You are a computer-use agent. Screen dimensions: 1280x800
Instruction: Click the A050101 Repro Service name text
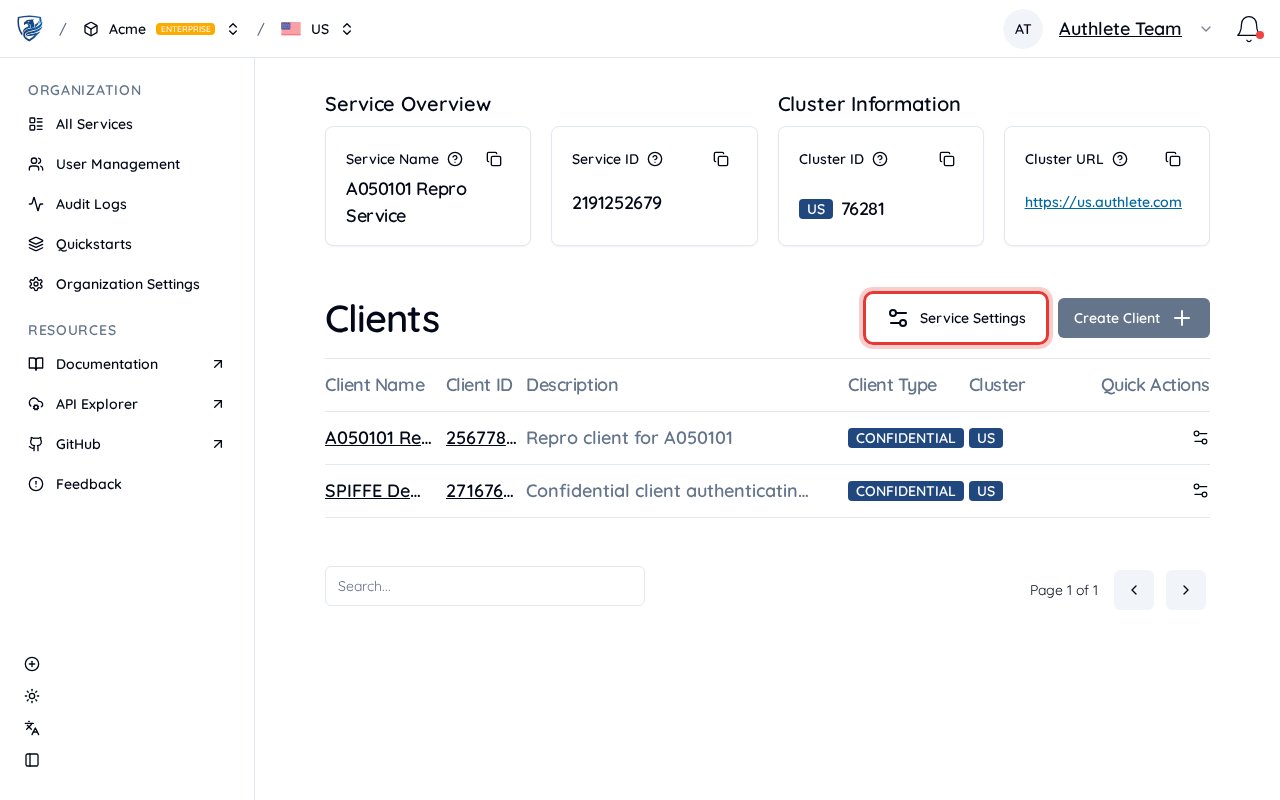pos(406,202)
